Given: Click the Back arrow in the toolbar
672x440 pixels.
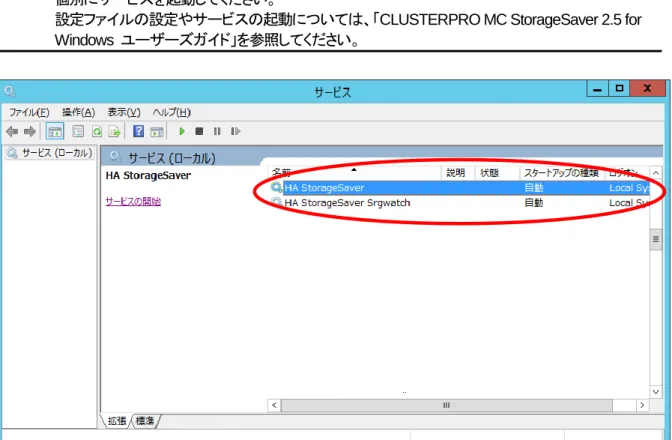Looking at the screenshot, I should (x=12, y=132).
